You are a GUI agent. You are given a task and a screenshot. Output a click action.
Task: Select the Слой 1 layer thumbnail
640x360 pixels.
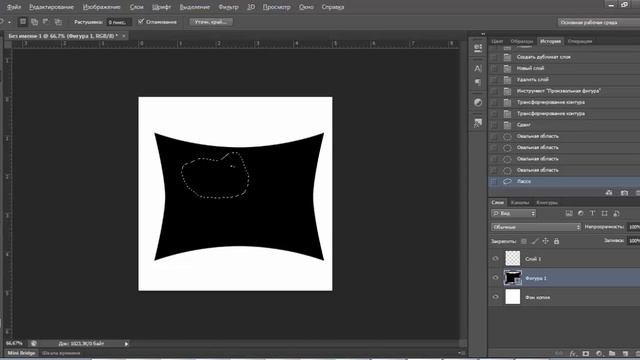tap(512, 258)
